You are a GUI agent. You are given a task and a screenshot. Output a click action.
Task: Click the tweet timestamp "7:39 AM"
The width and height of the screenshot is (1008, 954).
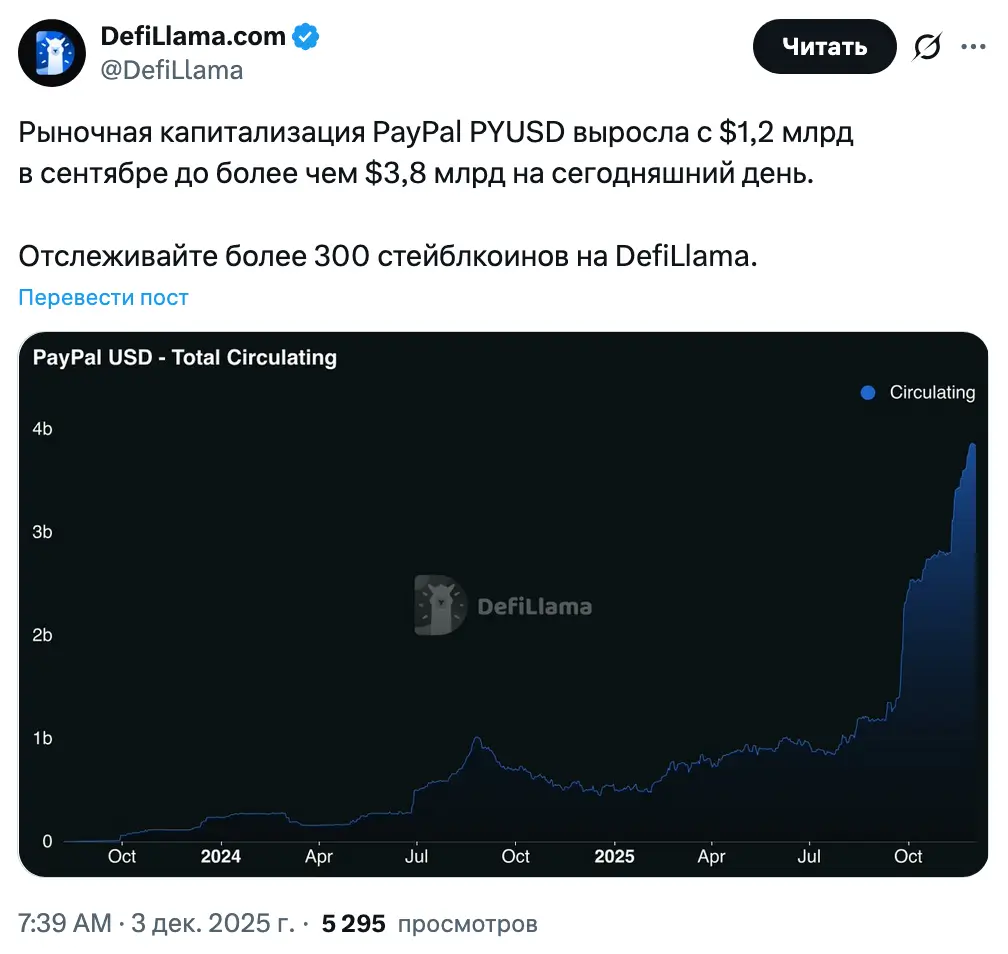(x=65, y=924)
